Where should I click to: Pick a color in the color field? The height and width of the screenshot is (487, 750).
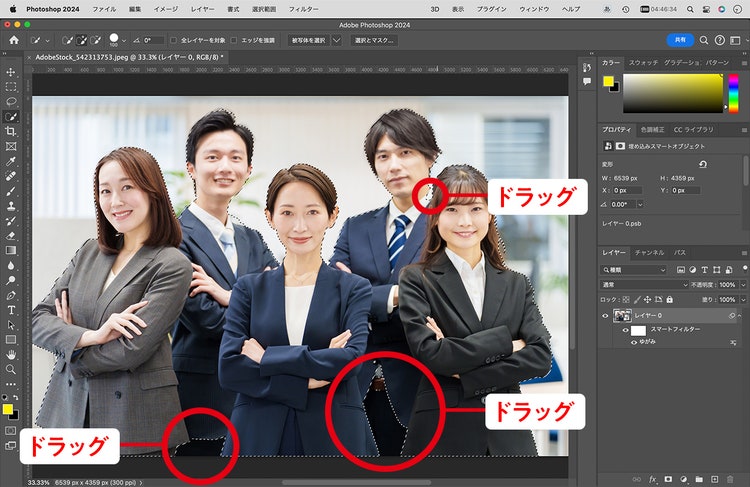(x=673, y=93)
